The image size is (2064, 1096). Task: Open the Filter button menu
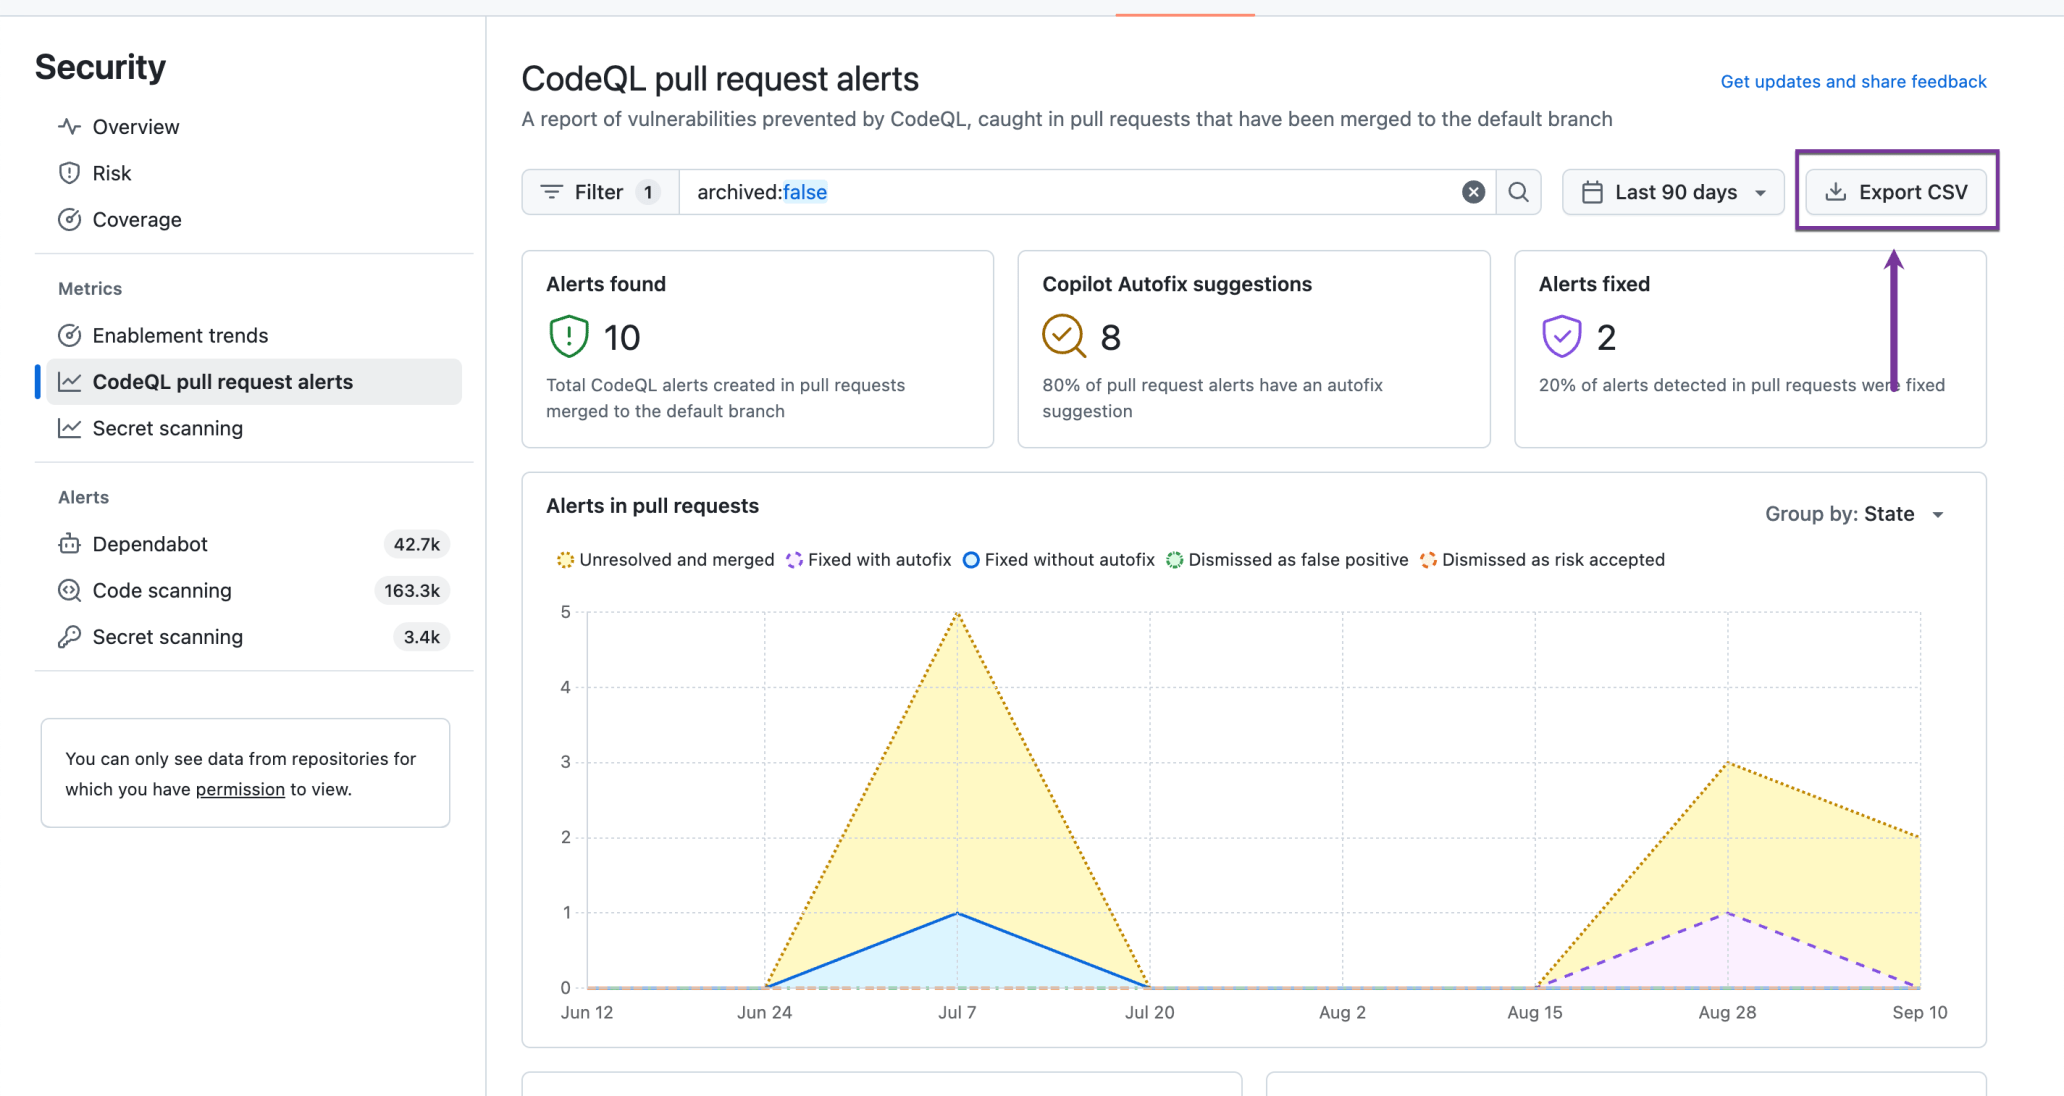(600, 192)
